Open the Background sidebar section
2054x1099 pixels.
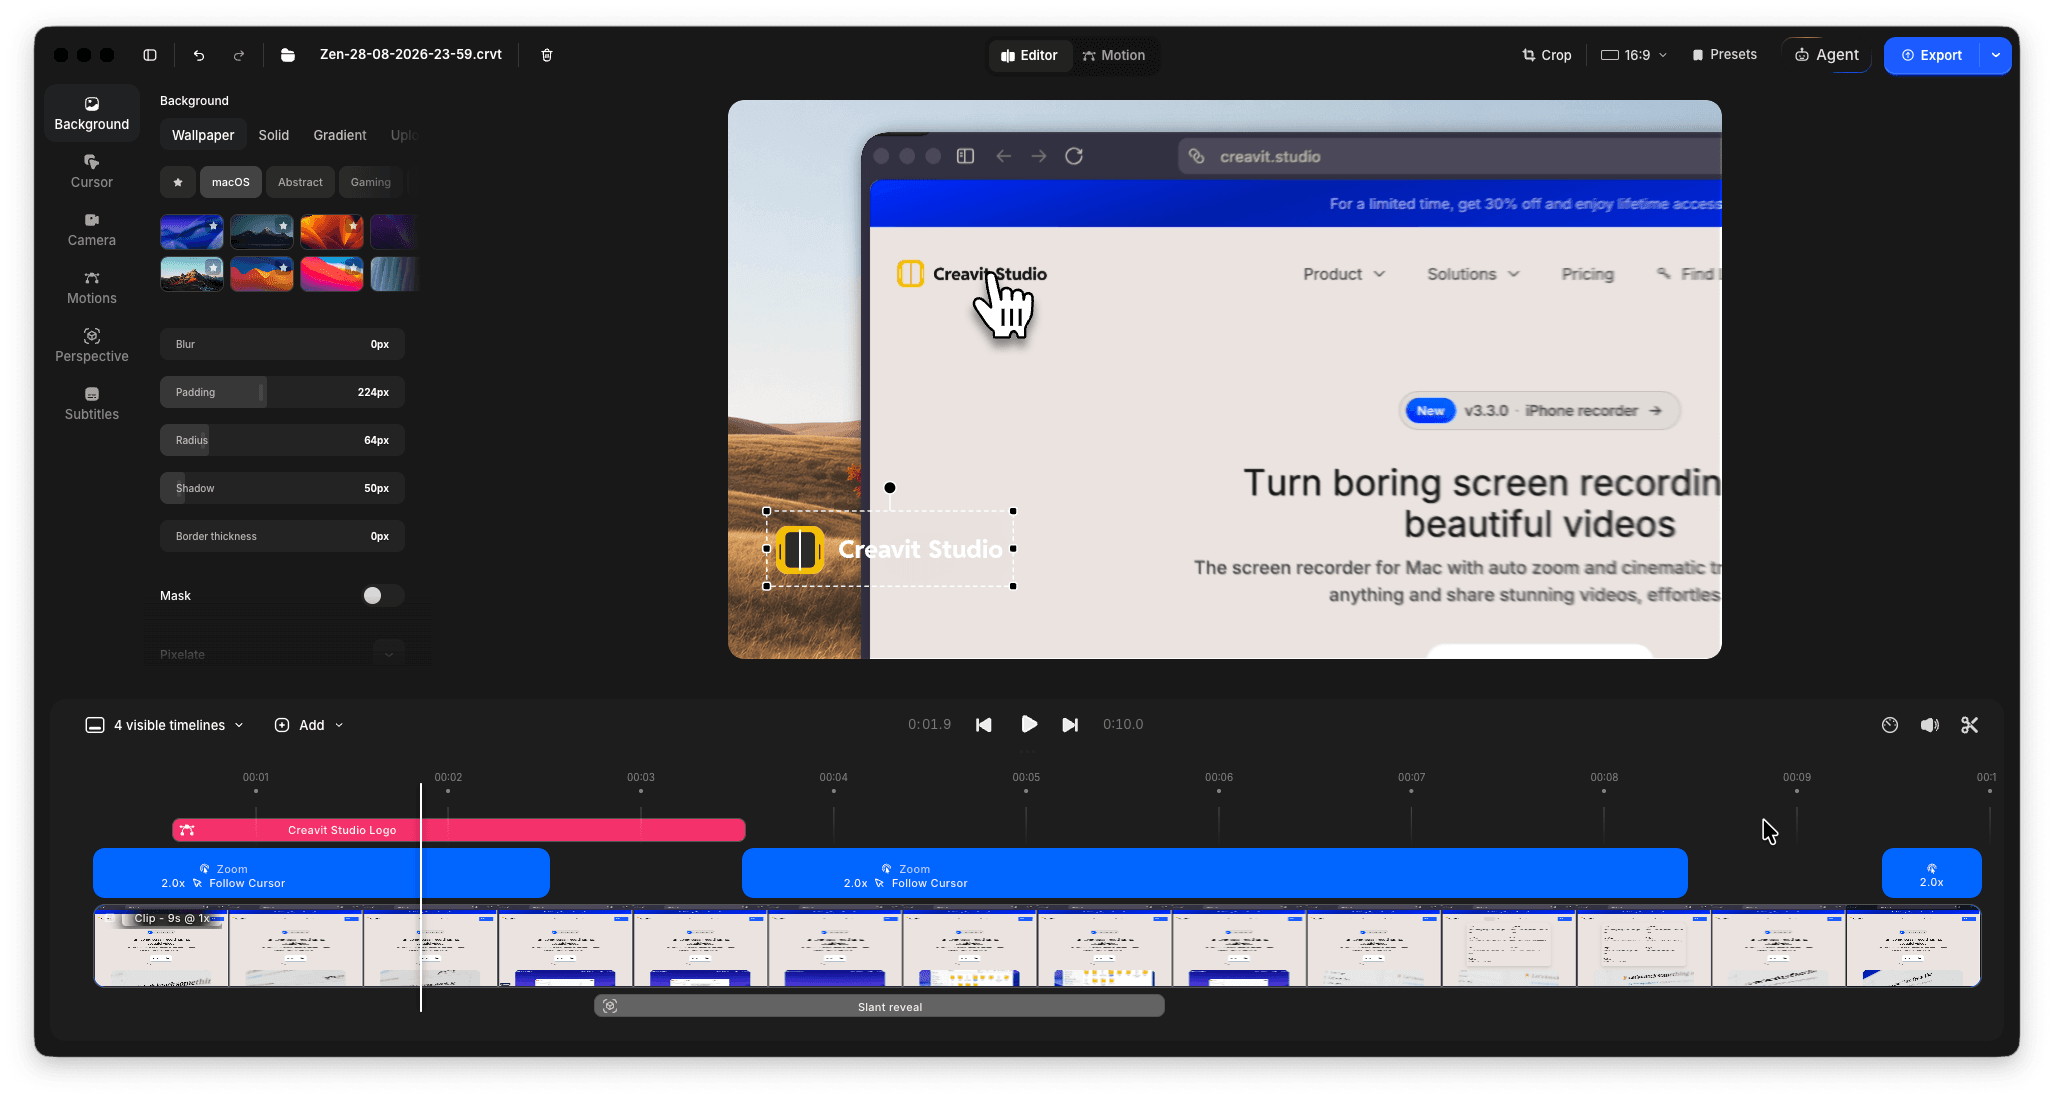92,114
